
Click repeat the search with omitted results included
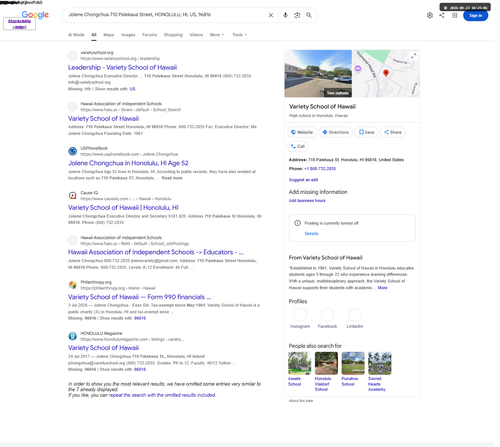pyautogui.click(x=162, y=395)
